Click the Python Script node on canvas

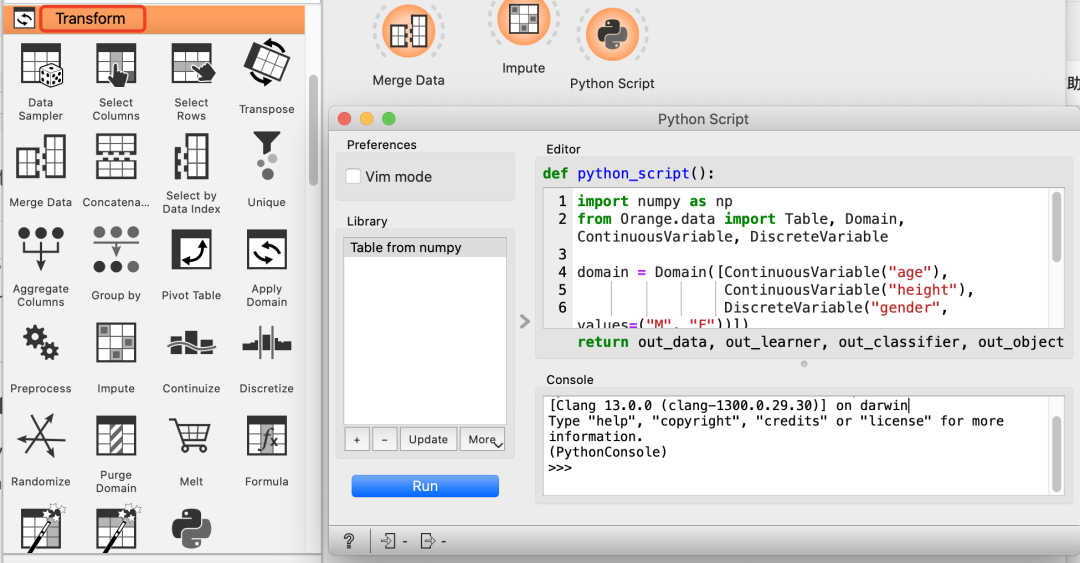tap(612, 34)
